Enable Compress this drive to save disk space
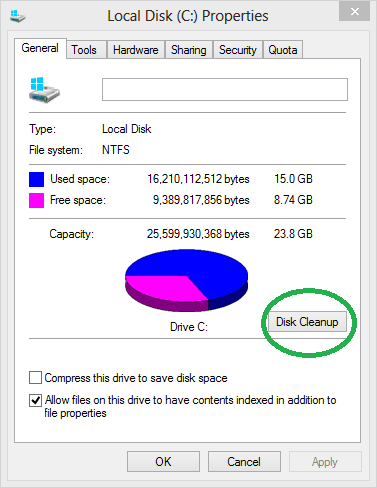The image size is (377, 488). 35,378
